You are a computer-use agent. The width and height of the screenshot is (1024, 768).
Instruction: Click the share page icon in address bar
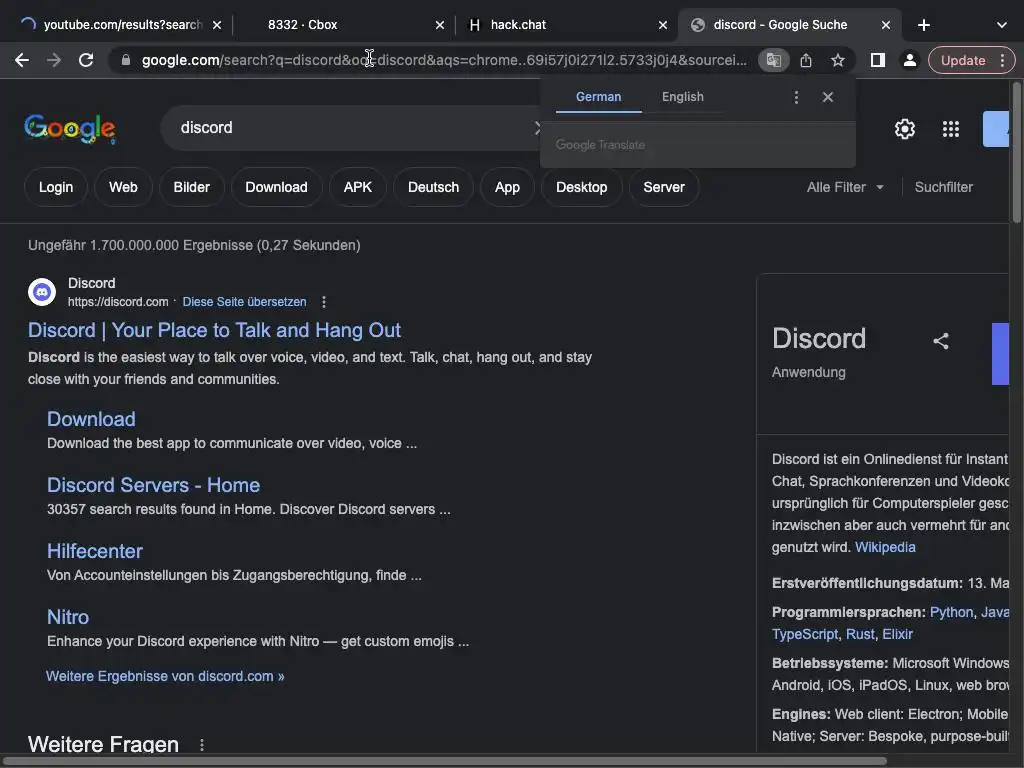806,60
